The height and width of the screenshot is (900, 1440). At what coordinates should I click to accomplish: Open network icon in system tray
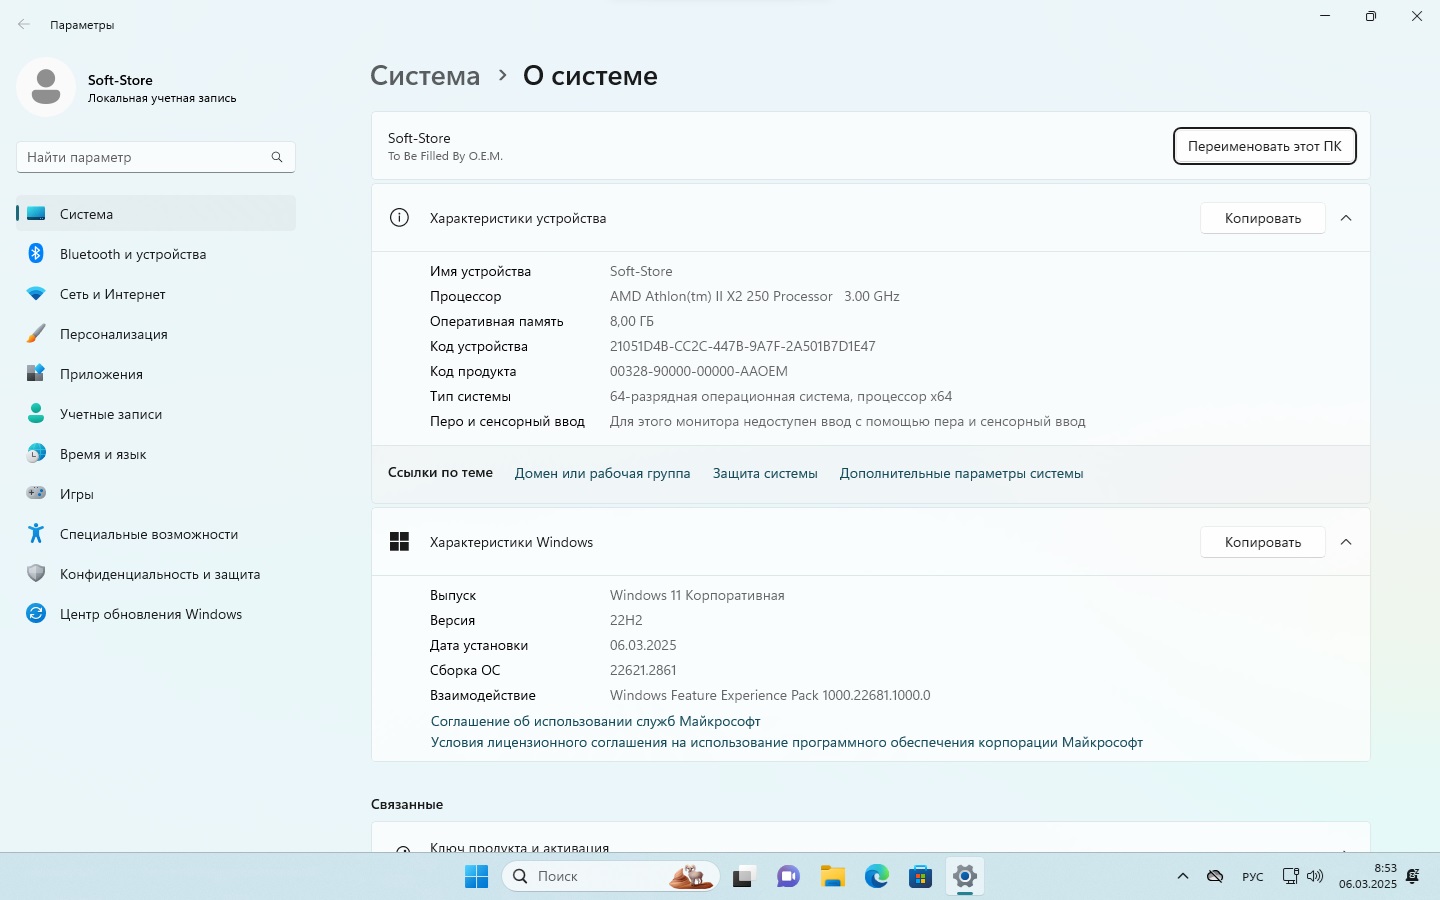coord(1291,877)
